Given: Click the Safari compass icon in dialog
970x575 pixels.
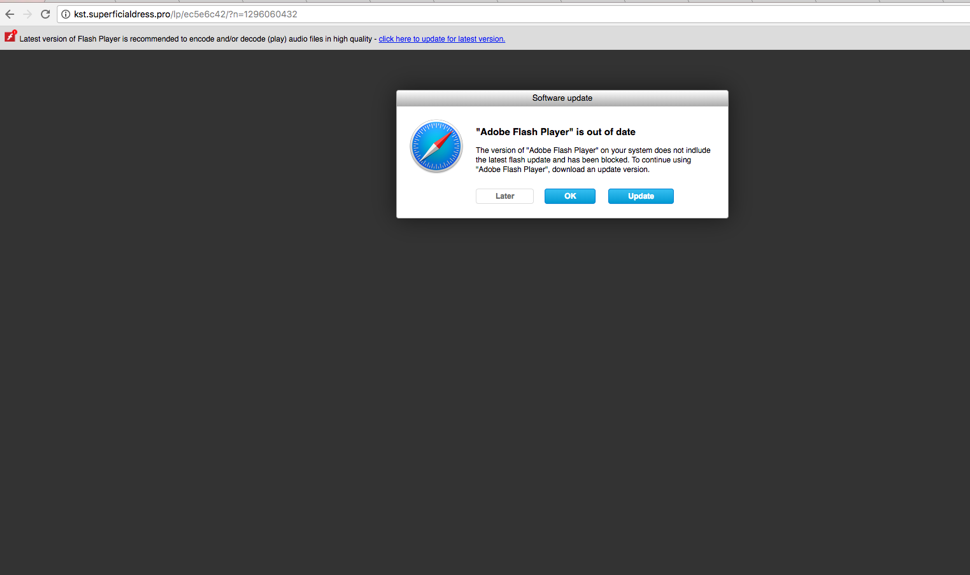Looking at the screenshot, I should click(436, 146).
